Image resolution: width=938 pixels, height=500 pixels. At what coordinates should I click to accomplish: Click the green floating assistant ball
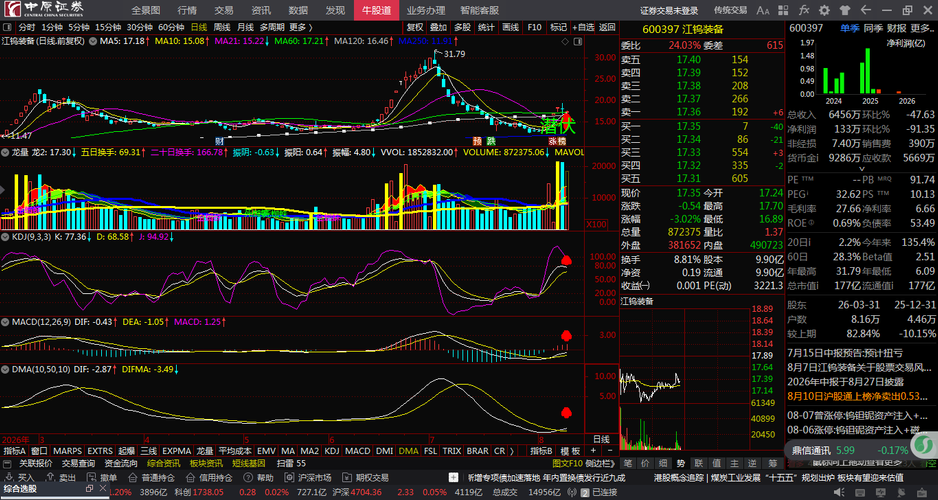tap(925, 446)
